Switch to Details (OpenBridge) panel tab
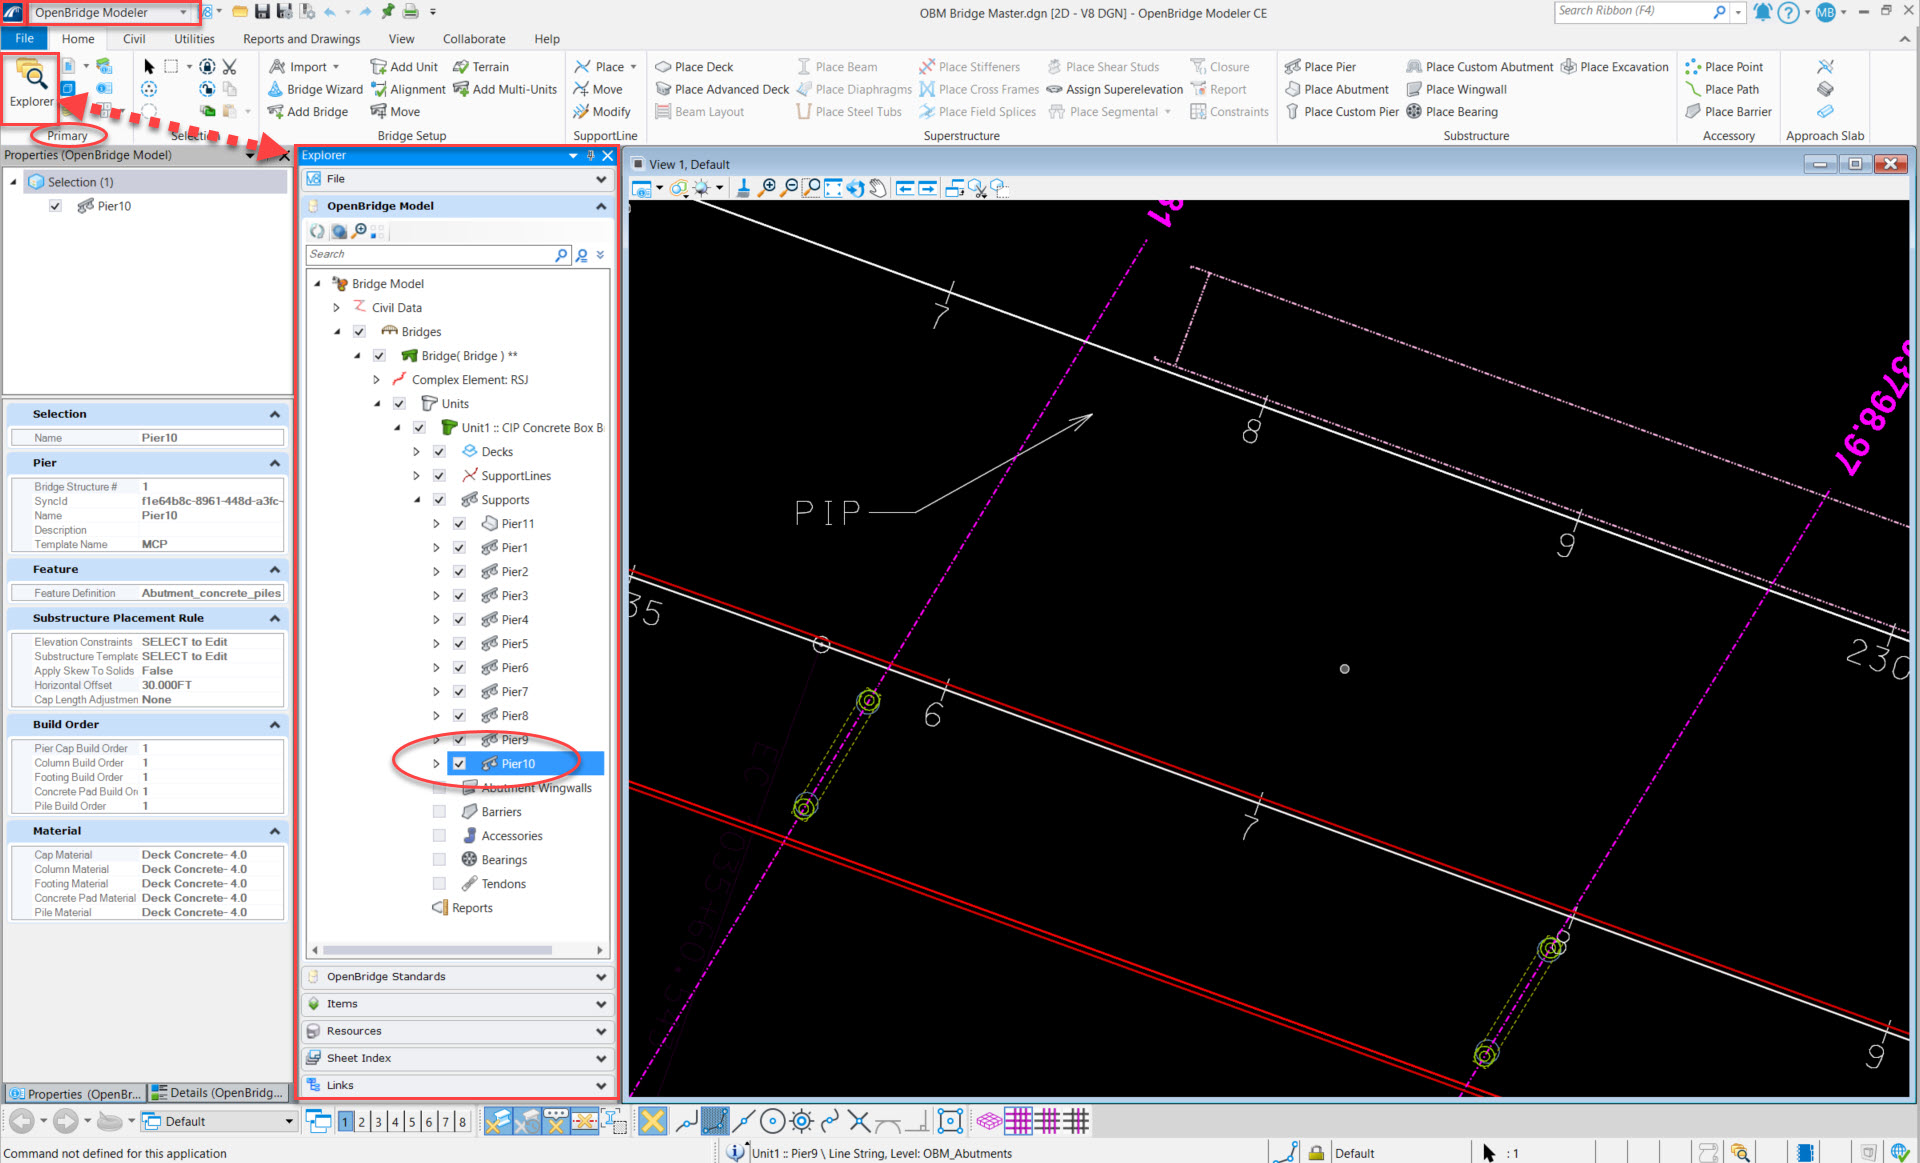This screenshot has height=1163, width=1920. point(219,1093)
